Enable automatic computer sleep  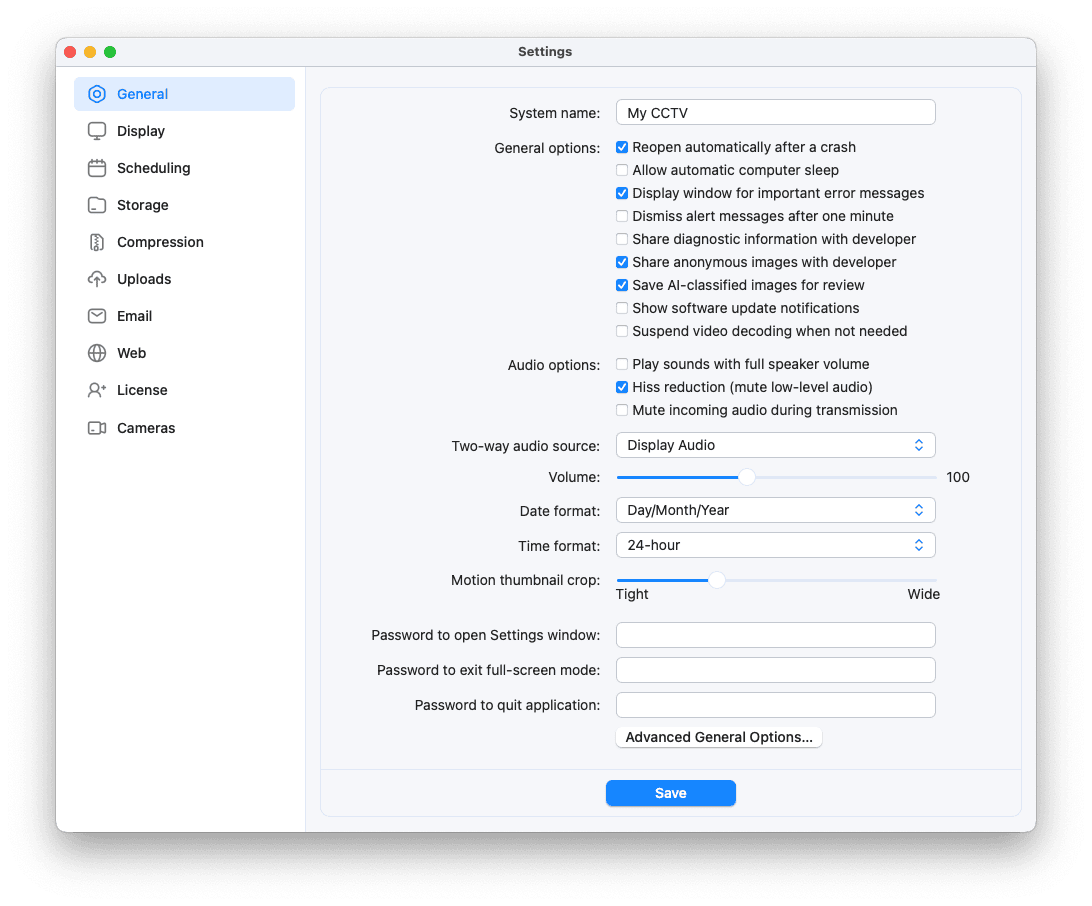[x=621, y=170]
